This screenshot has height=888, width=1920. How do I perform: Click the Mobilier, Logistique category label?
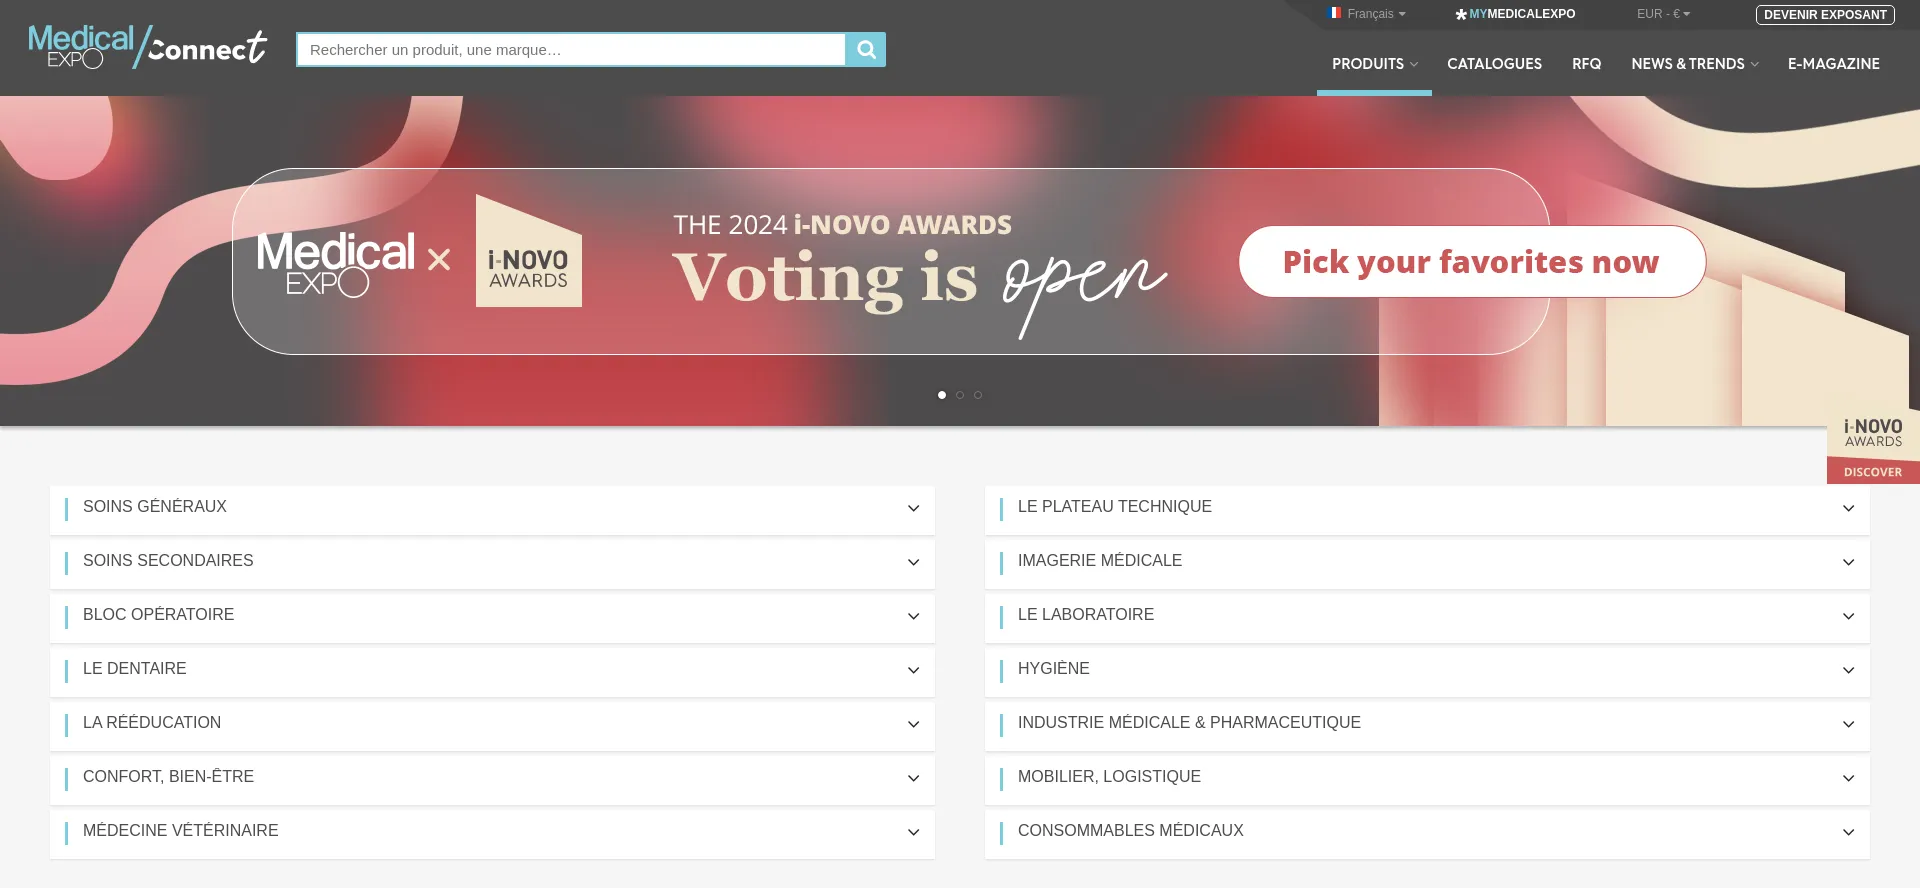click(x=1109, y=777)
